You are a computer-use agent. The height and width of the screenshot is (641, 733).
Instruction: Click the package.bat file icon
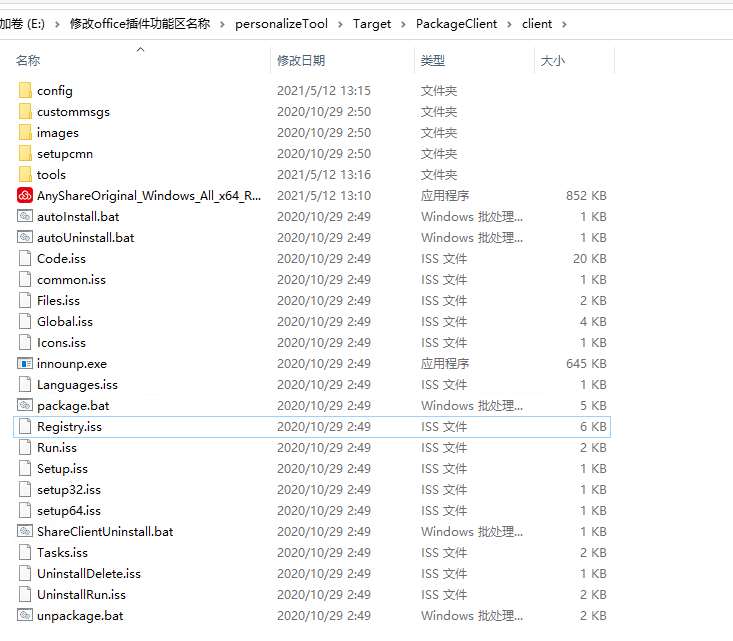coord(25,405)
